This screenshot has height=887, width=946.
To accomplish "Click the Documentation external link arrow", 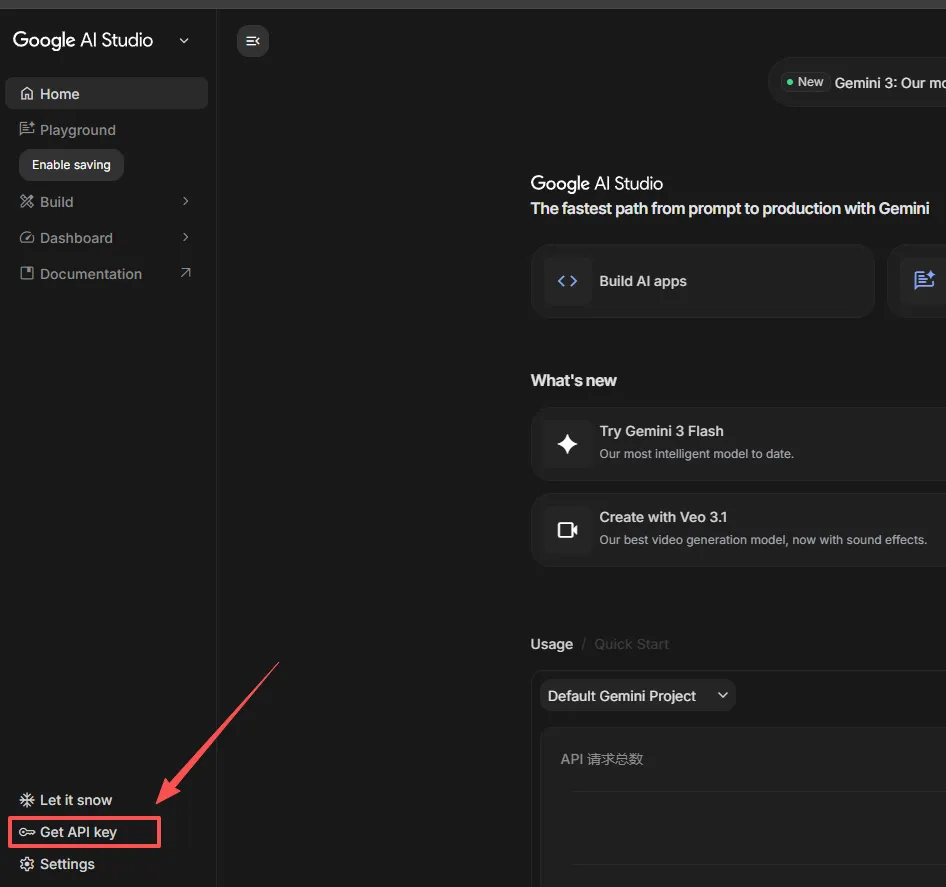I will (x=185, y=273).
